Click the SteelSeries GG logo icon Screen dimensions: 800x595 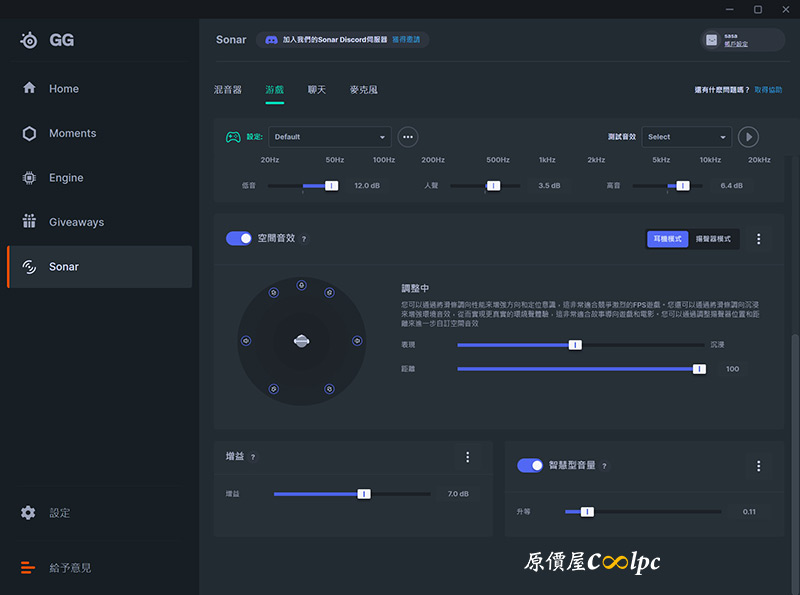click(x=29, y=40)
